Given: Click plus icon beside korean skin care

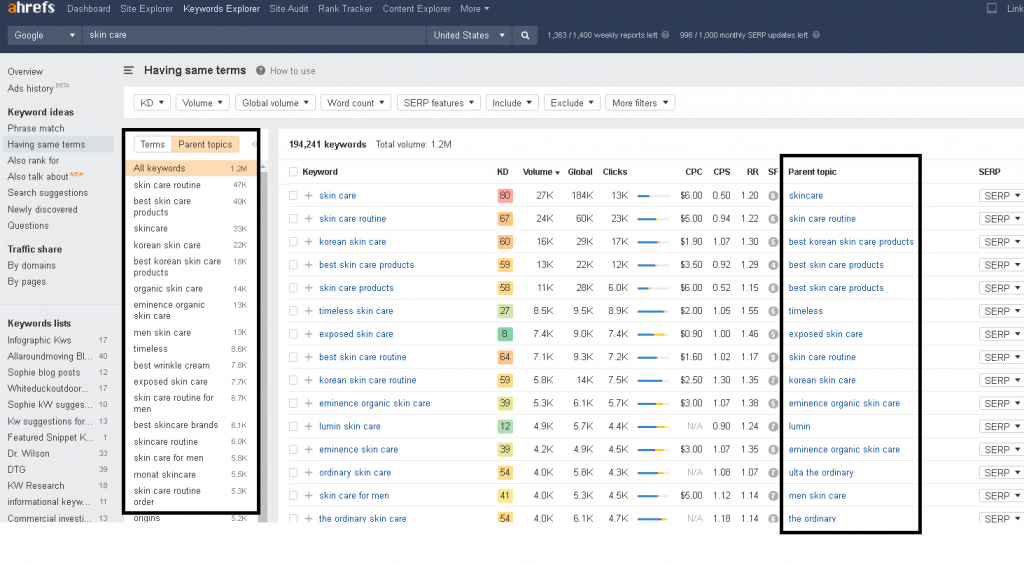Looking at the screenshot, I should 308,242.
